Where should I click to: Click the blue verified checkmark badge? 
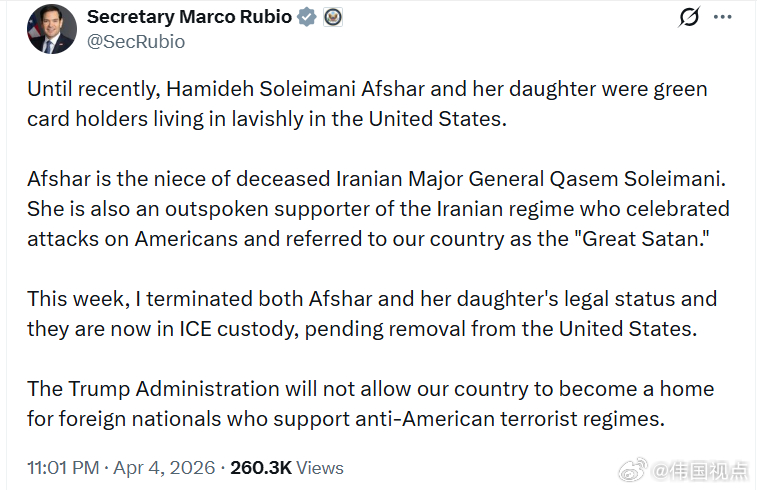pos(308,17)
